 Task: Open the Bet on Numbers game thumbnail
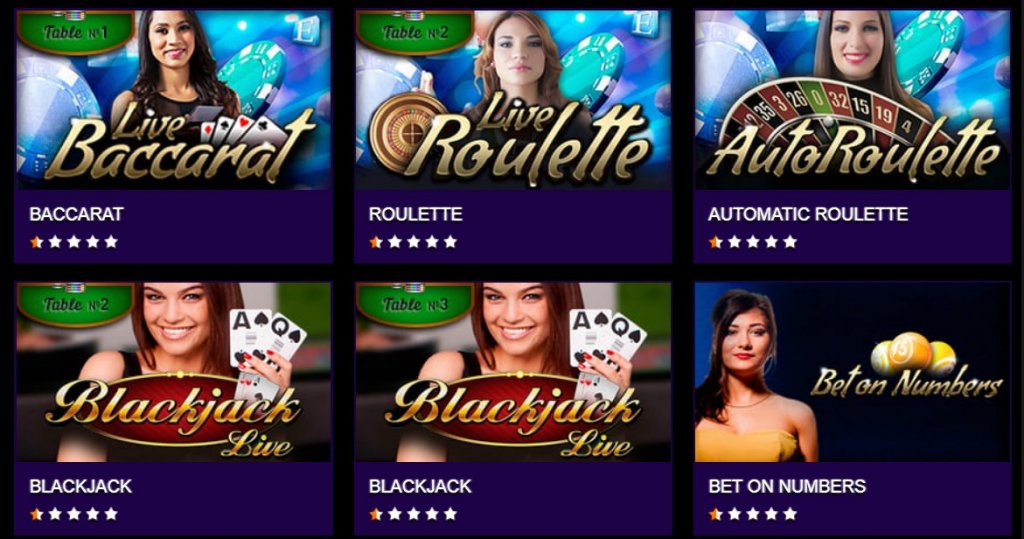(852, 372)
